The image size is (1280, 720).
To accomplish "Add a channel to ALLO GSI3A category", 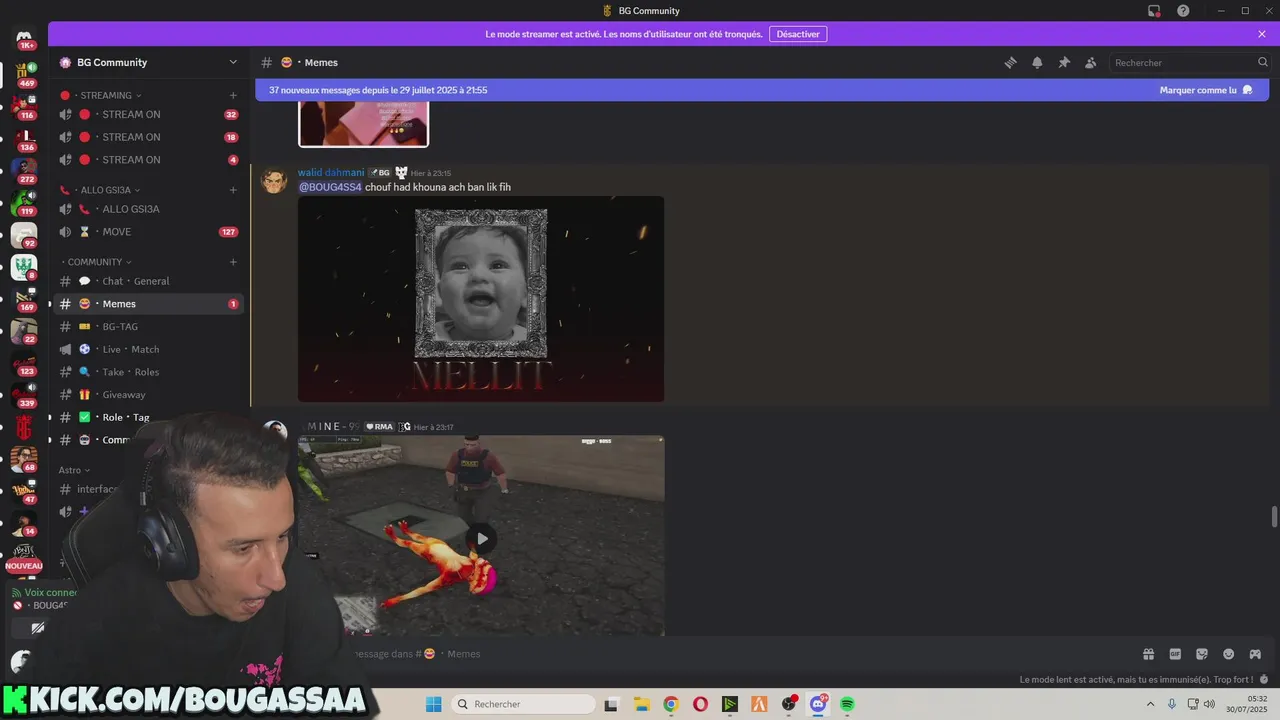I will click(233, 190).
